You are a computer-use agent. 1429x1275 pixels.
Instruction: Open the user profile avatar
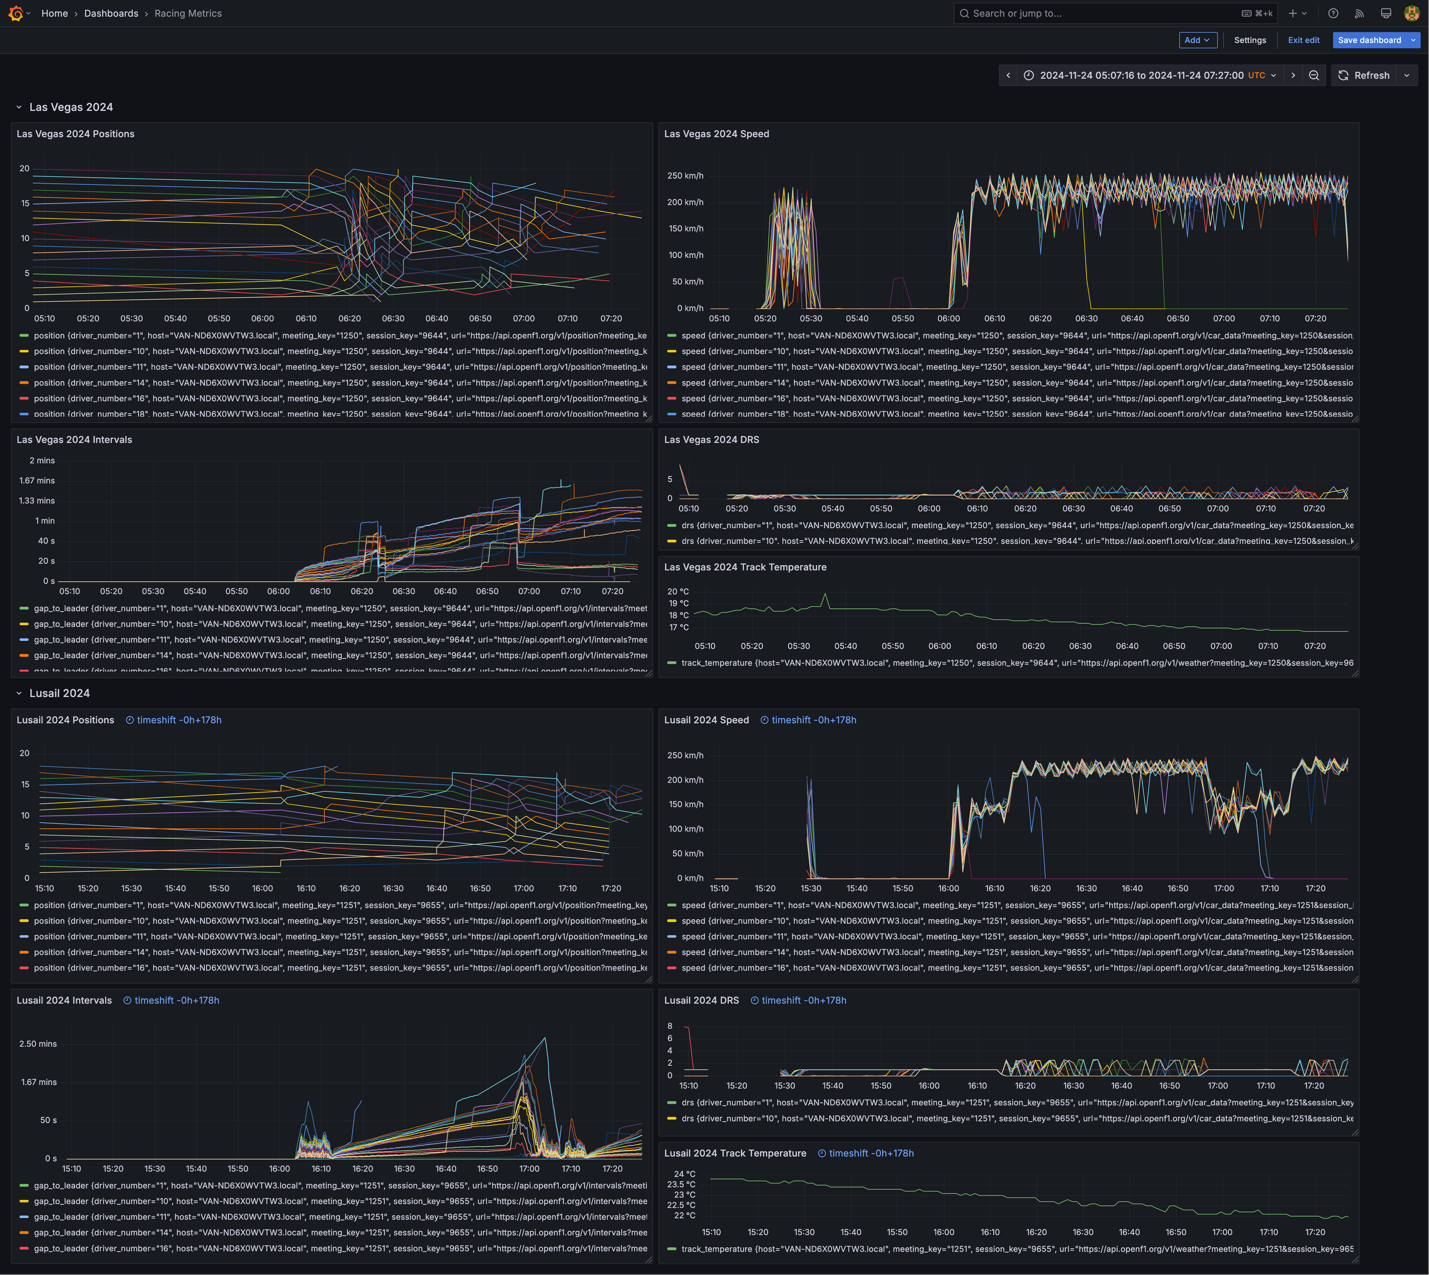pyautogui.click(x=1411, y=13)
